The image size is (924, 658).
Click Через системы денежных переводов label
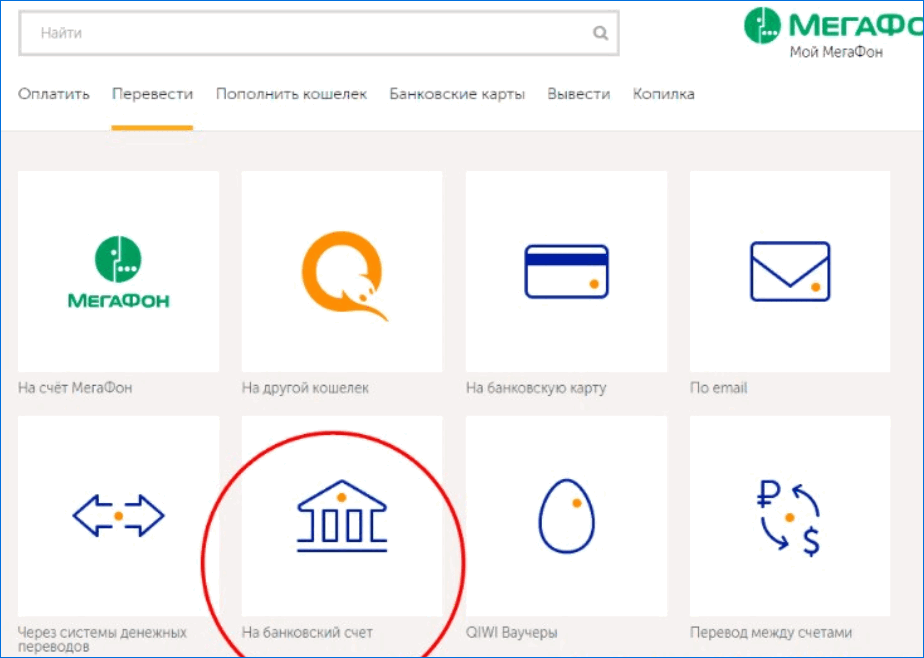tap(102, 640)
